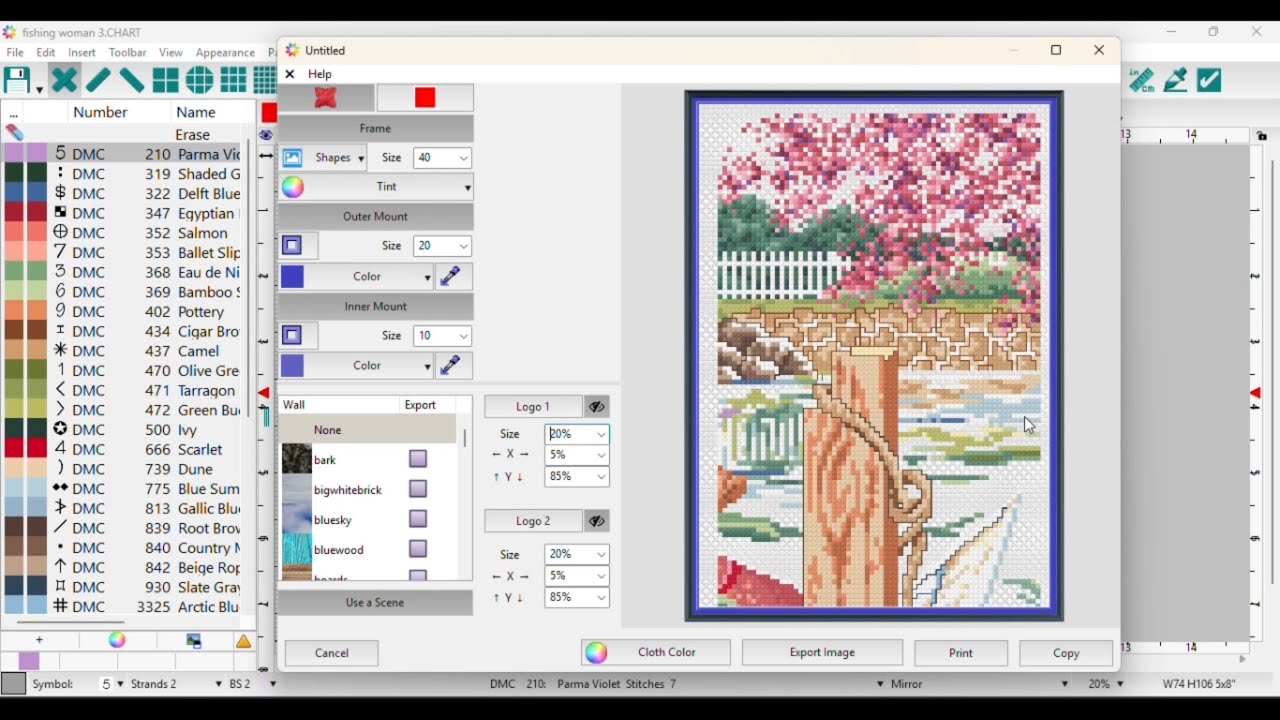Click the Outer Mount blue color swatch
Image resolution: width=1280 pixels, height=720 pixels.
292,276
